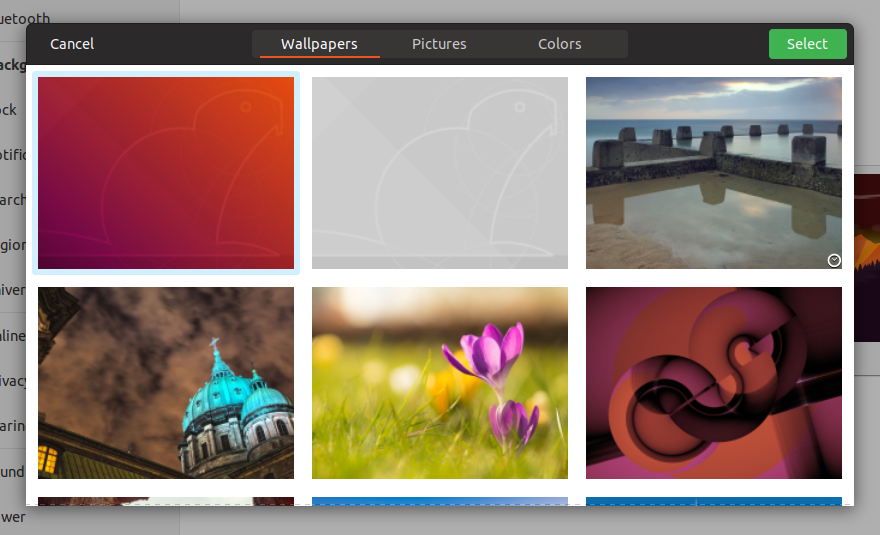This screenshot has height=535, width=880.
Task: Open the Colors tab
Action: click(560, 44)
